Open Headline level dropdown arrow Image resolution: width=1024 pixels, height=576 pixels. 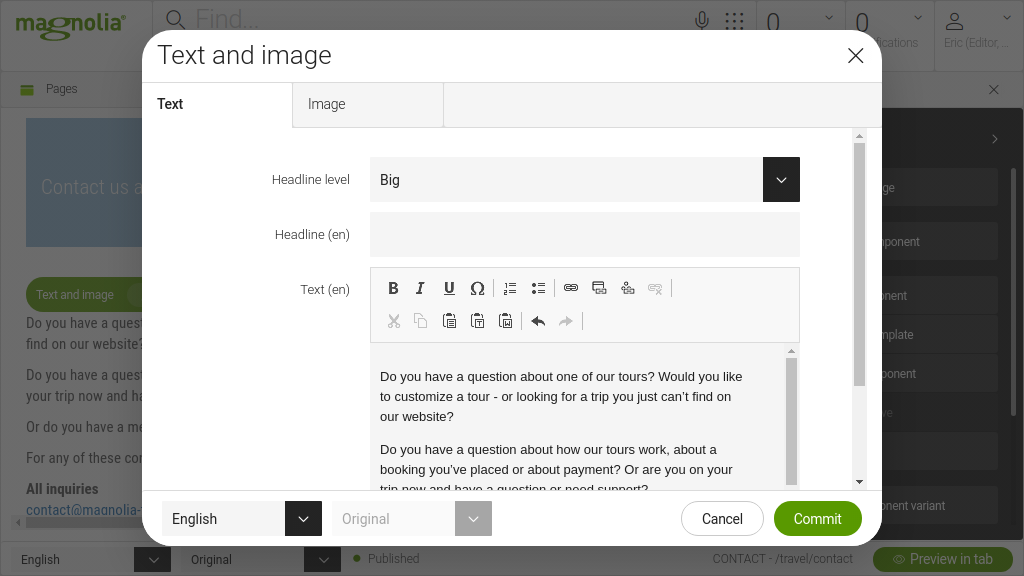[781, 180]
